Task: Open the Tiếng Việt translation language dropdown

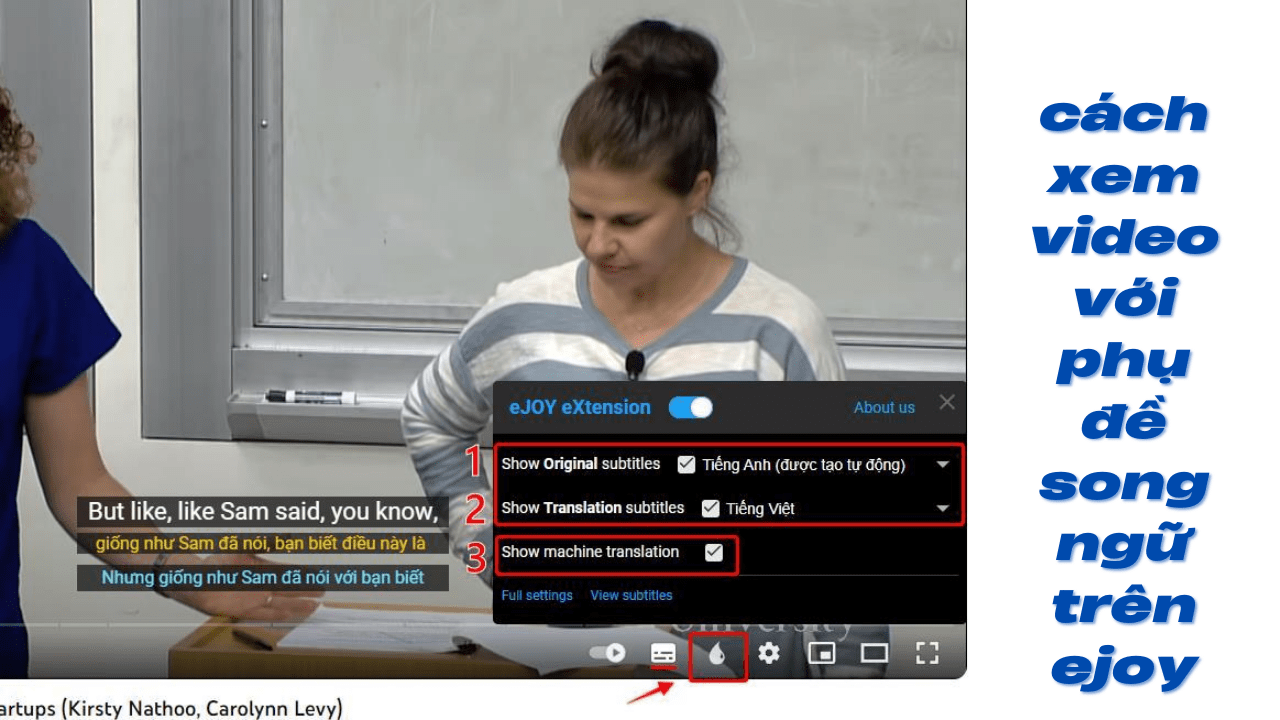Action: pos(942,509)
